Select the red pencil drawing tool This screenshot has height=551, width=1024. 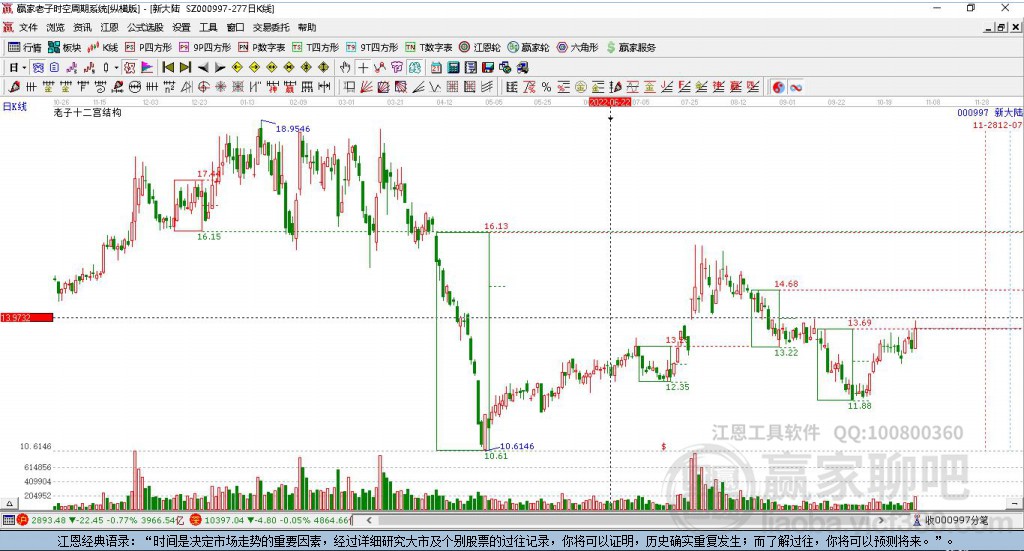point(14,87)
